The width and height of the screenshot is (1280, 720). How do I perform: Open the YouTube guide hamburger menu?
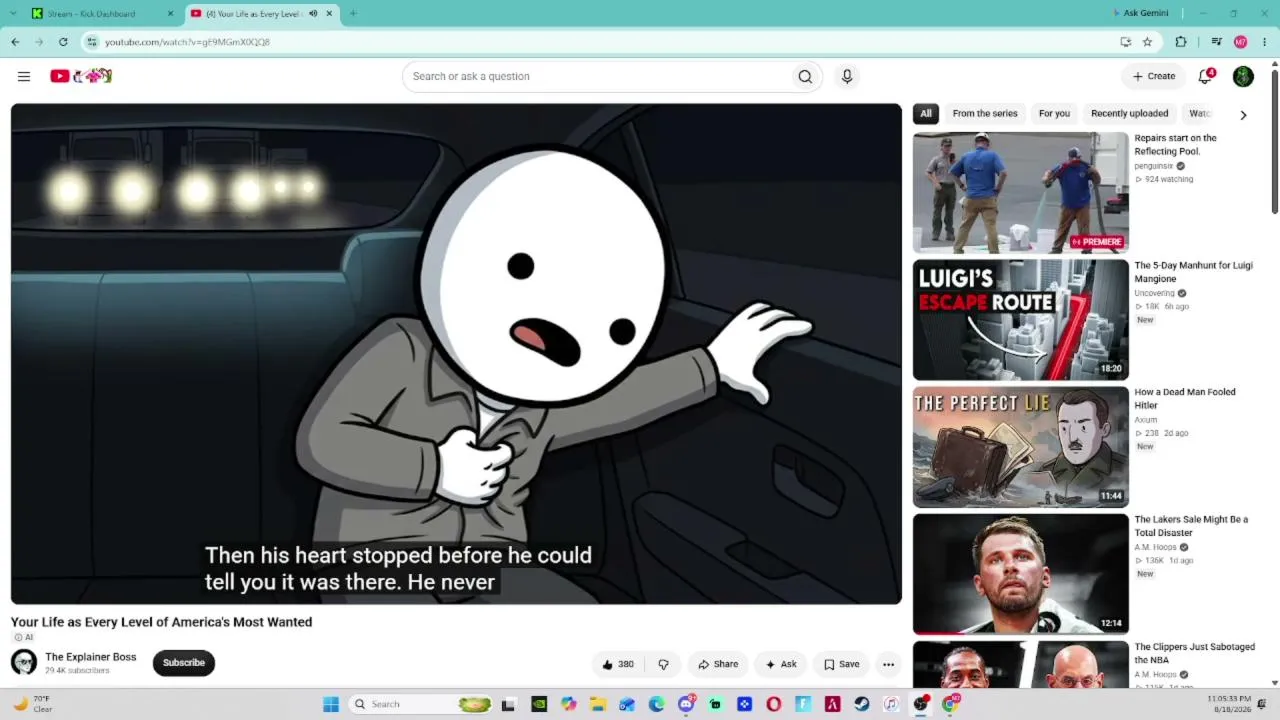[24, 76]
